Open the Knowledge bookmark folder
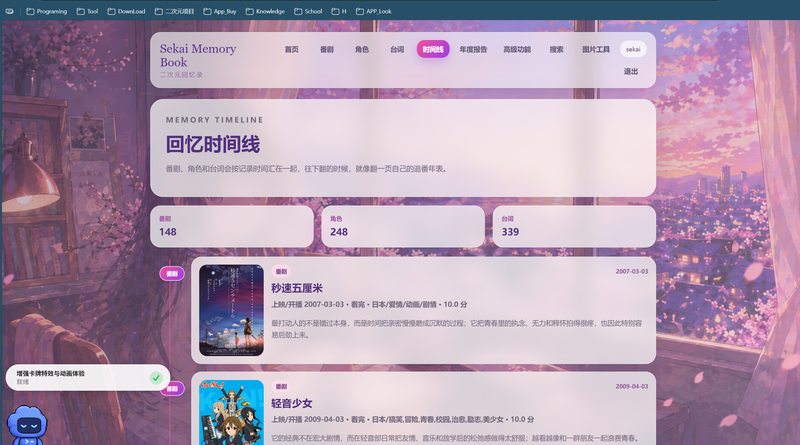This screenshot has height=445, width=800. point(265,11)
